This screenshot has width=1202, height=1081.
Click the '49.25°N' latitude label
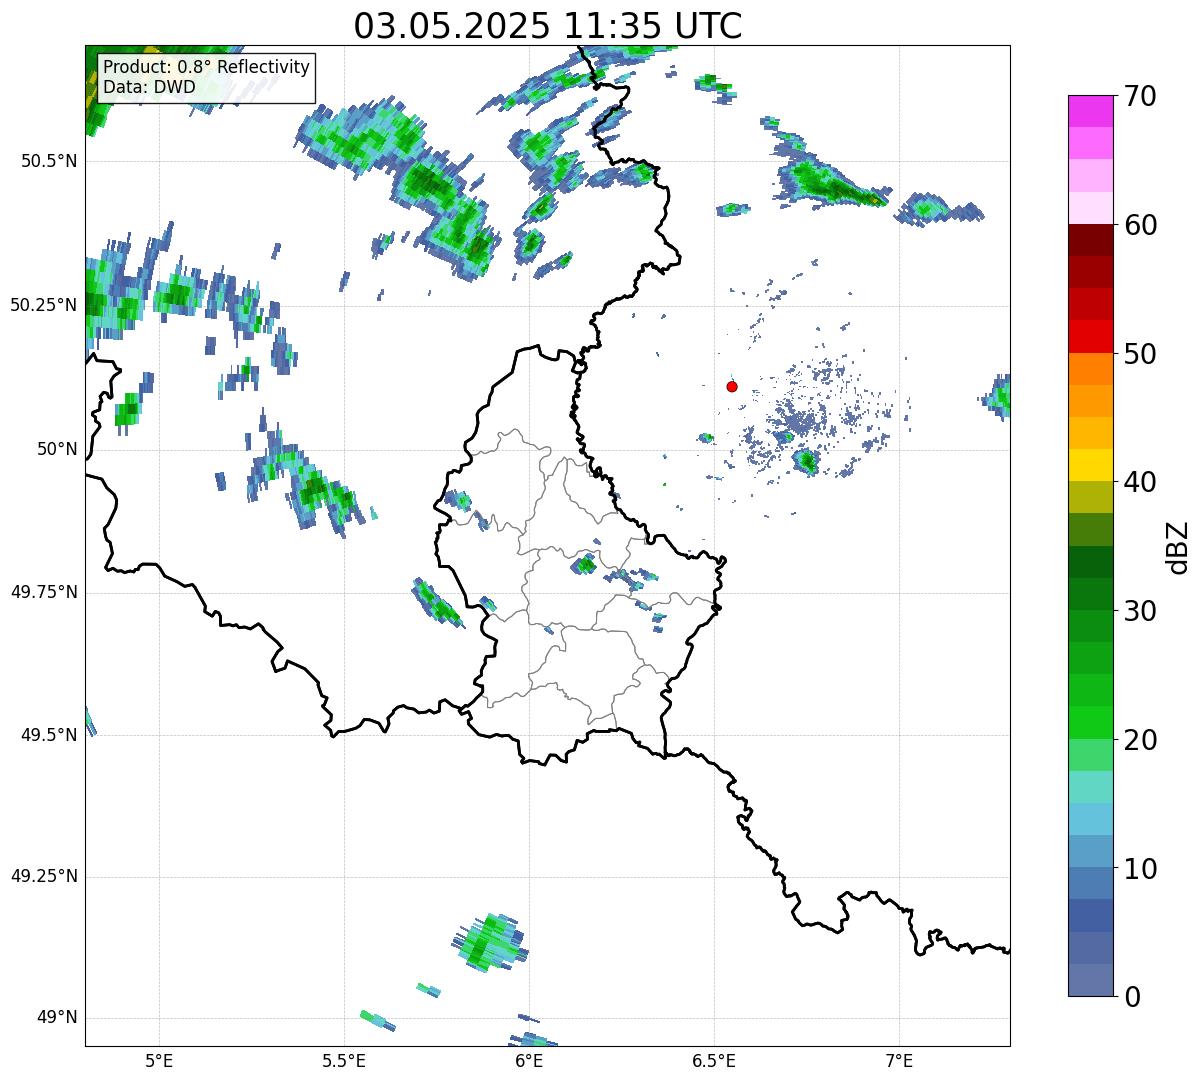coord(44,876)
